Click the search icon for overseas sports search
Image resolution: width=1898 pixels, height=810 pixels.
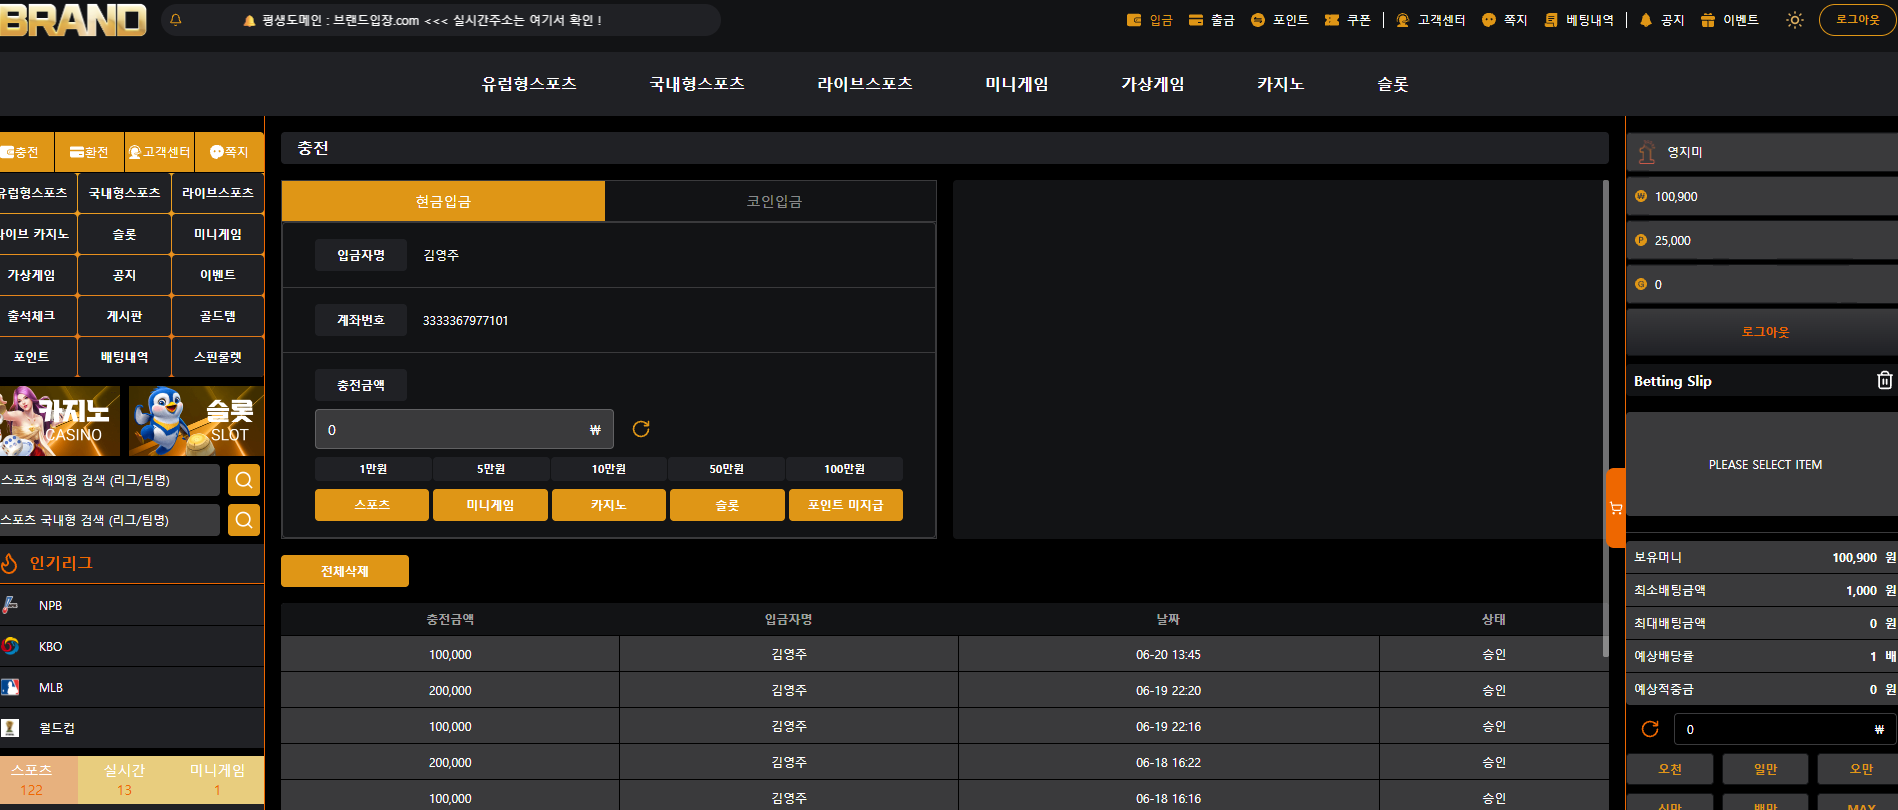[x=244, y=480]
